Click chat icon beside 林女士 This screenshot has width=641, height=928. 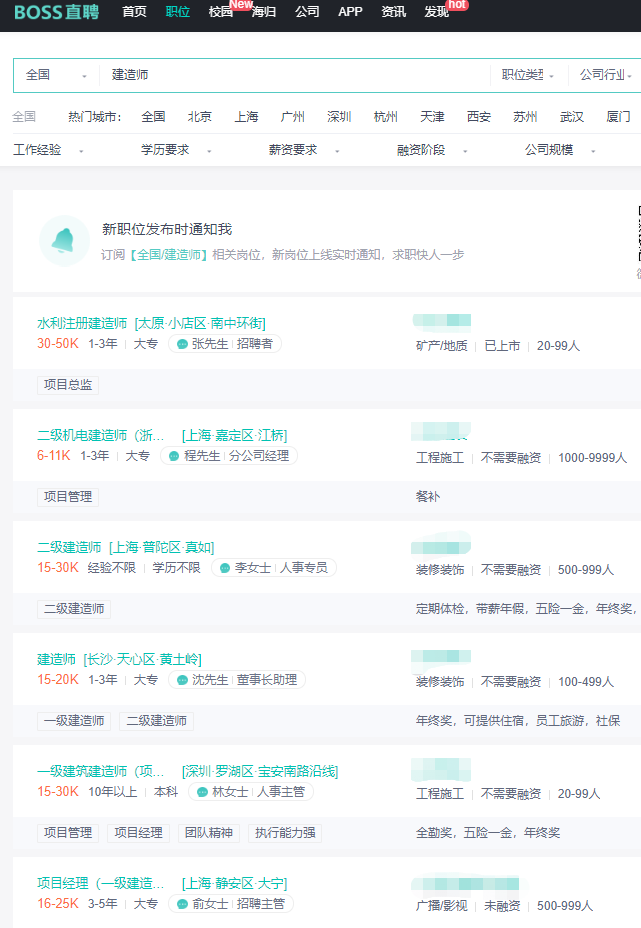(202, 792)
